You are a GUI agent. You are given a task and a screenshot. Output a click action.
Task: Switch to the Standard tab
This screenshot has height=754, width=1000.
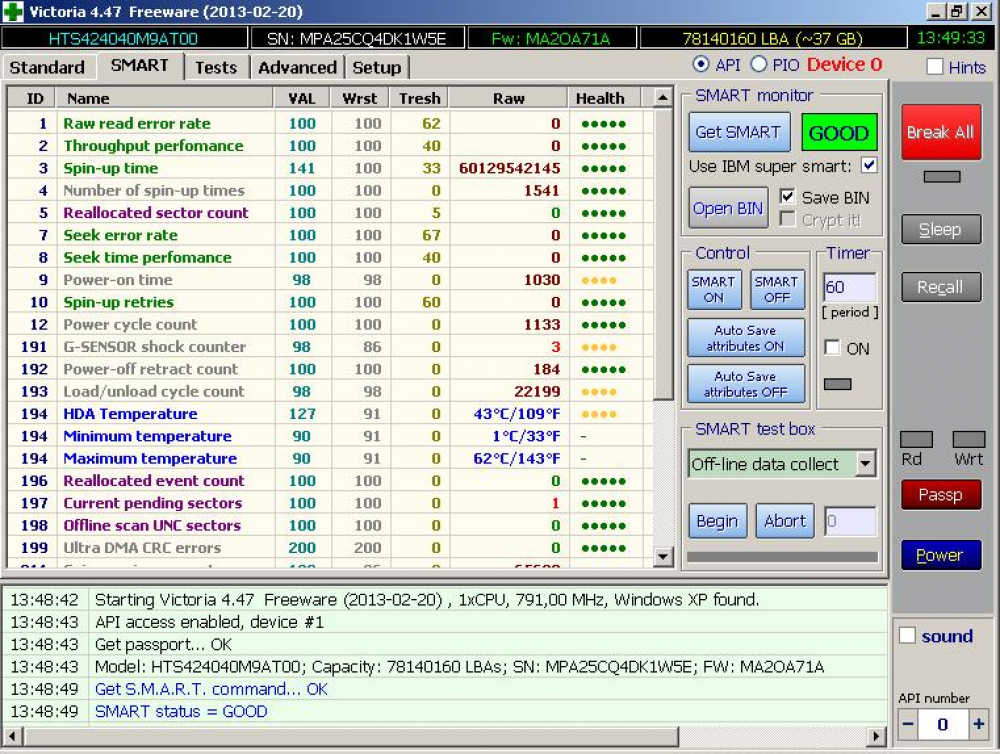tap(47, 67)
